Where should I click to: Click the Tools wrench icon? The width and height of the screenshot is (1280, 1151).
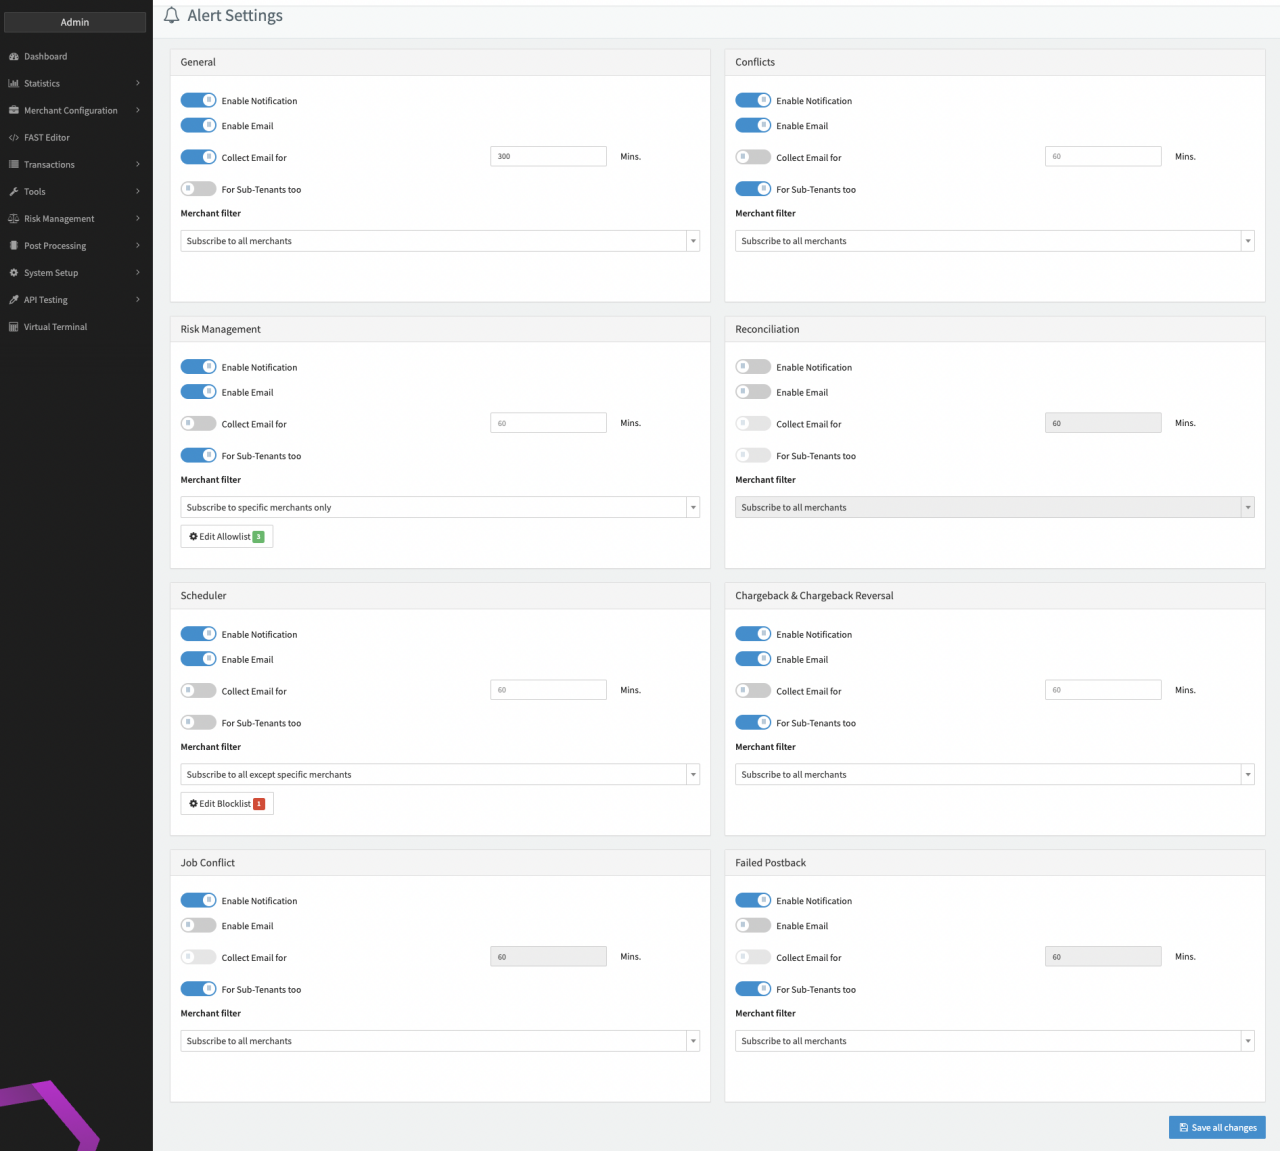(x=14, y=192)
